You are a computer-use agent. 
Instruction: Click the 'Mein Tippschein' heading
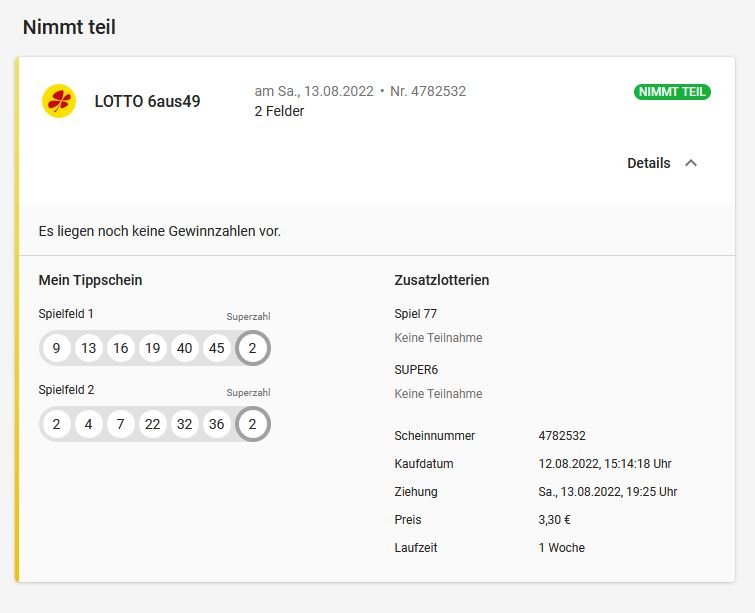point(91,280)
